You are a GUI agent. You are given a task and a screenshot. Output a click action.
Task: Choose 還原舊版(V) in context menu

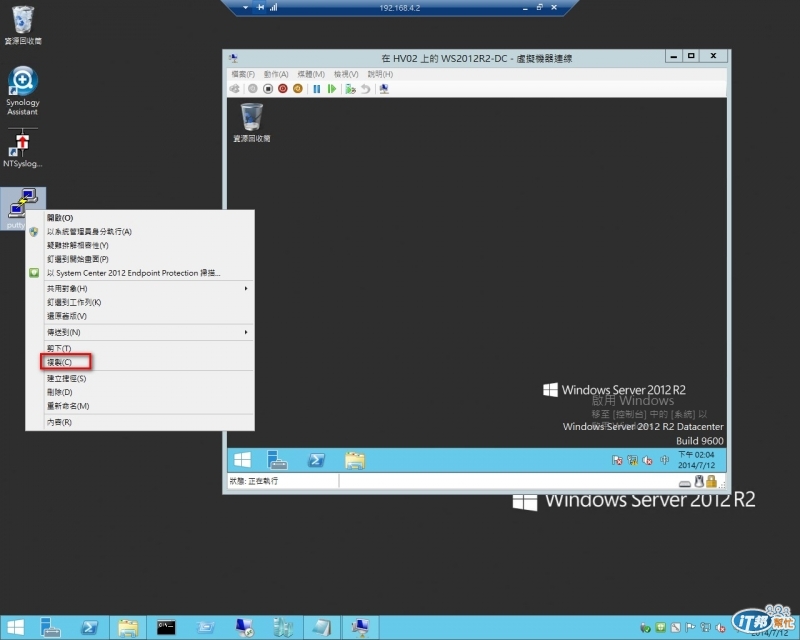point(140,316)
